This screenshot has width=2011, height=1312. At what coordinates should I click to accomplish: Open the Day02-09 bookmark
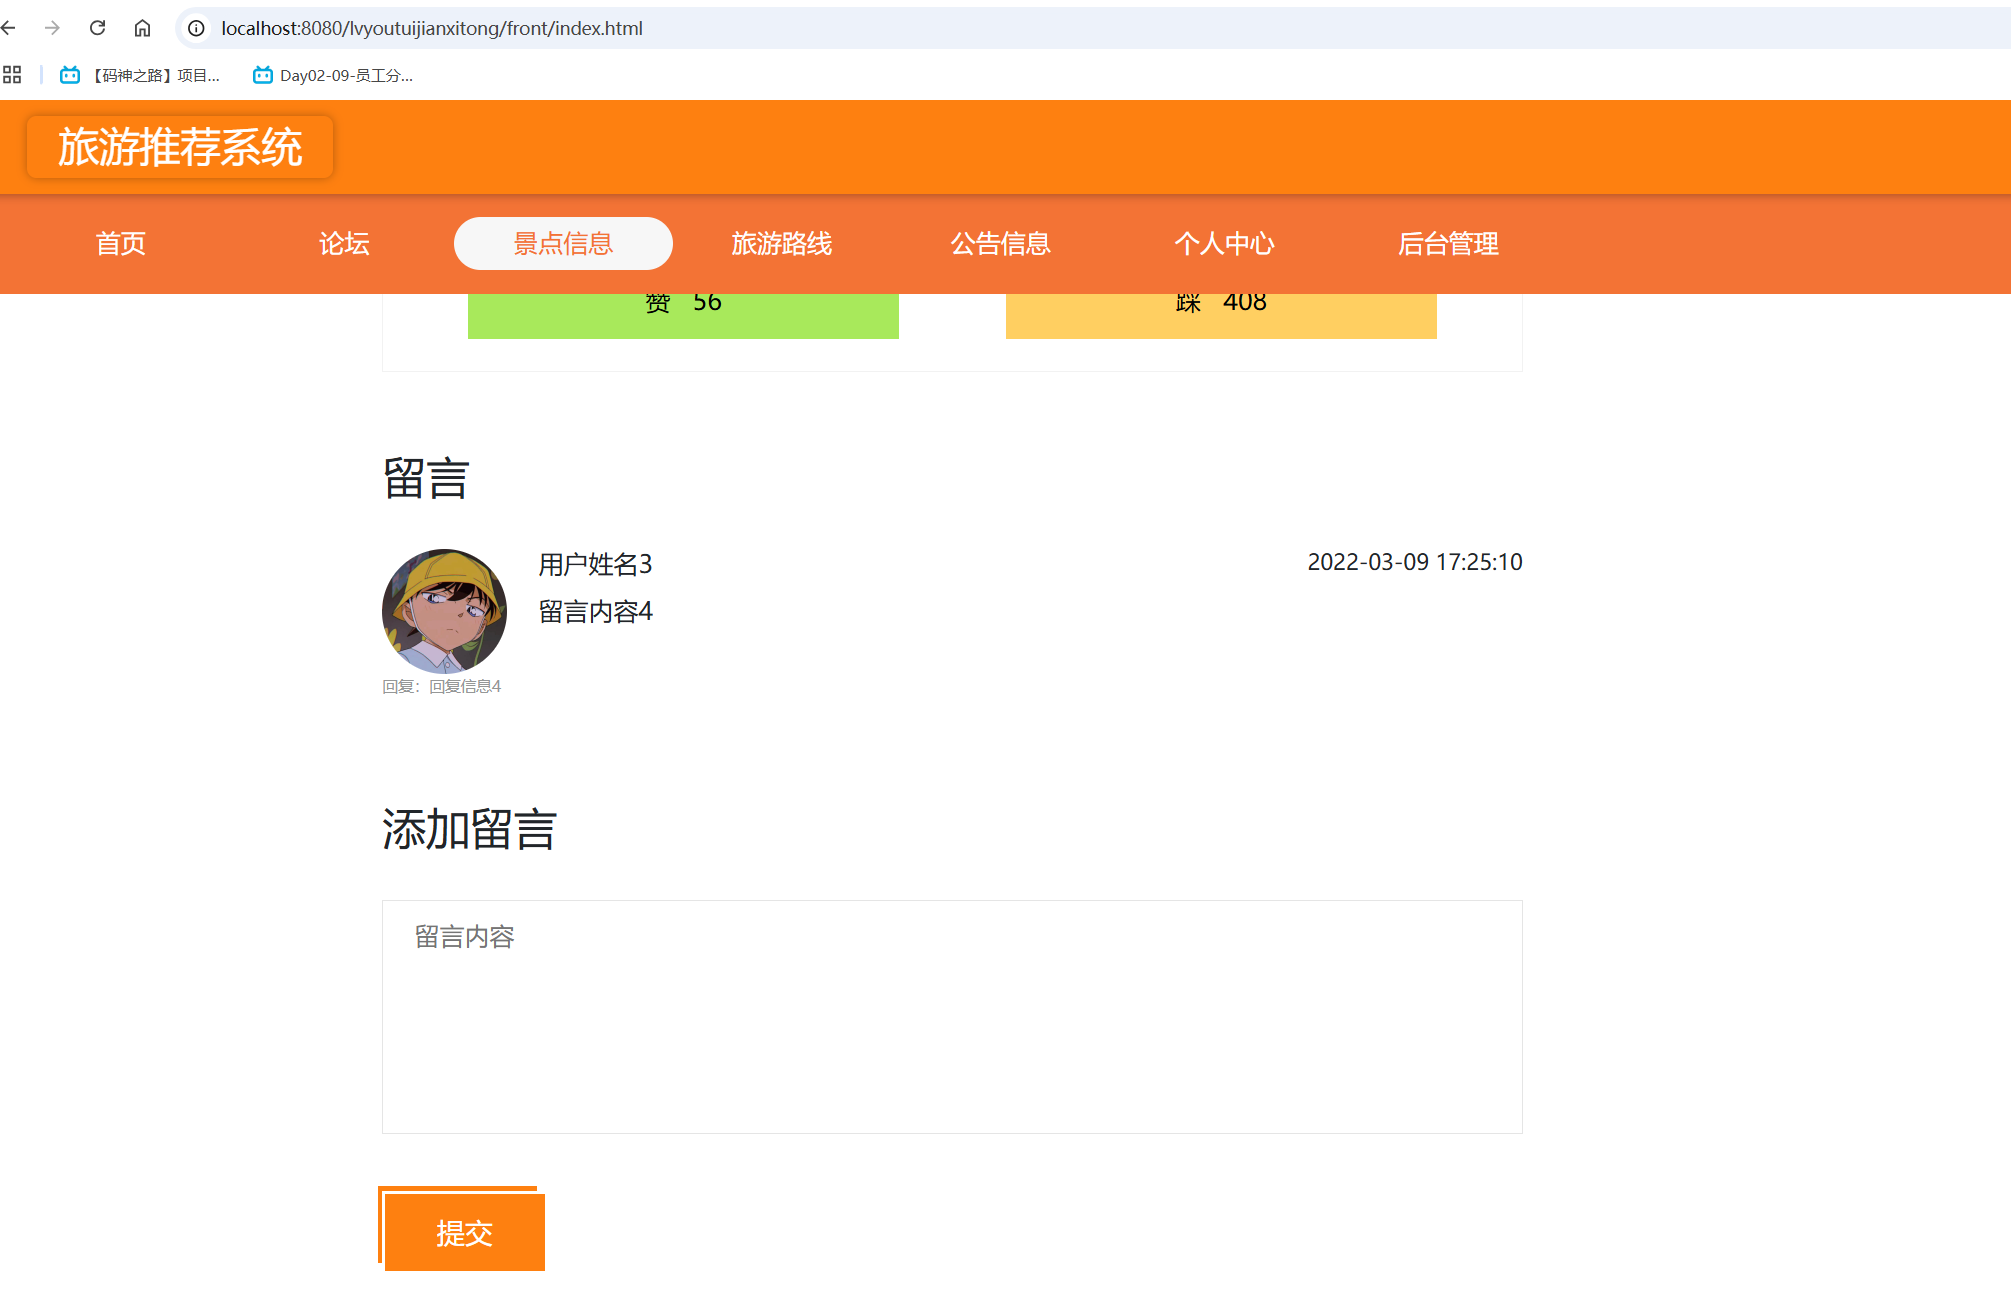tap(333, 75)
